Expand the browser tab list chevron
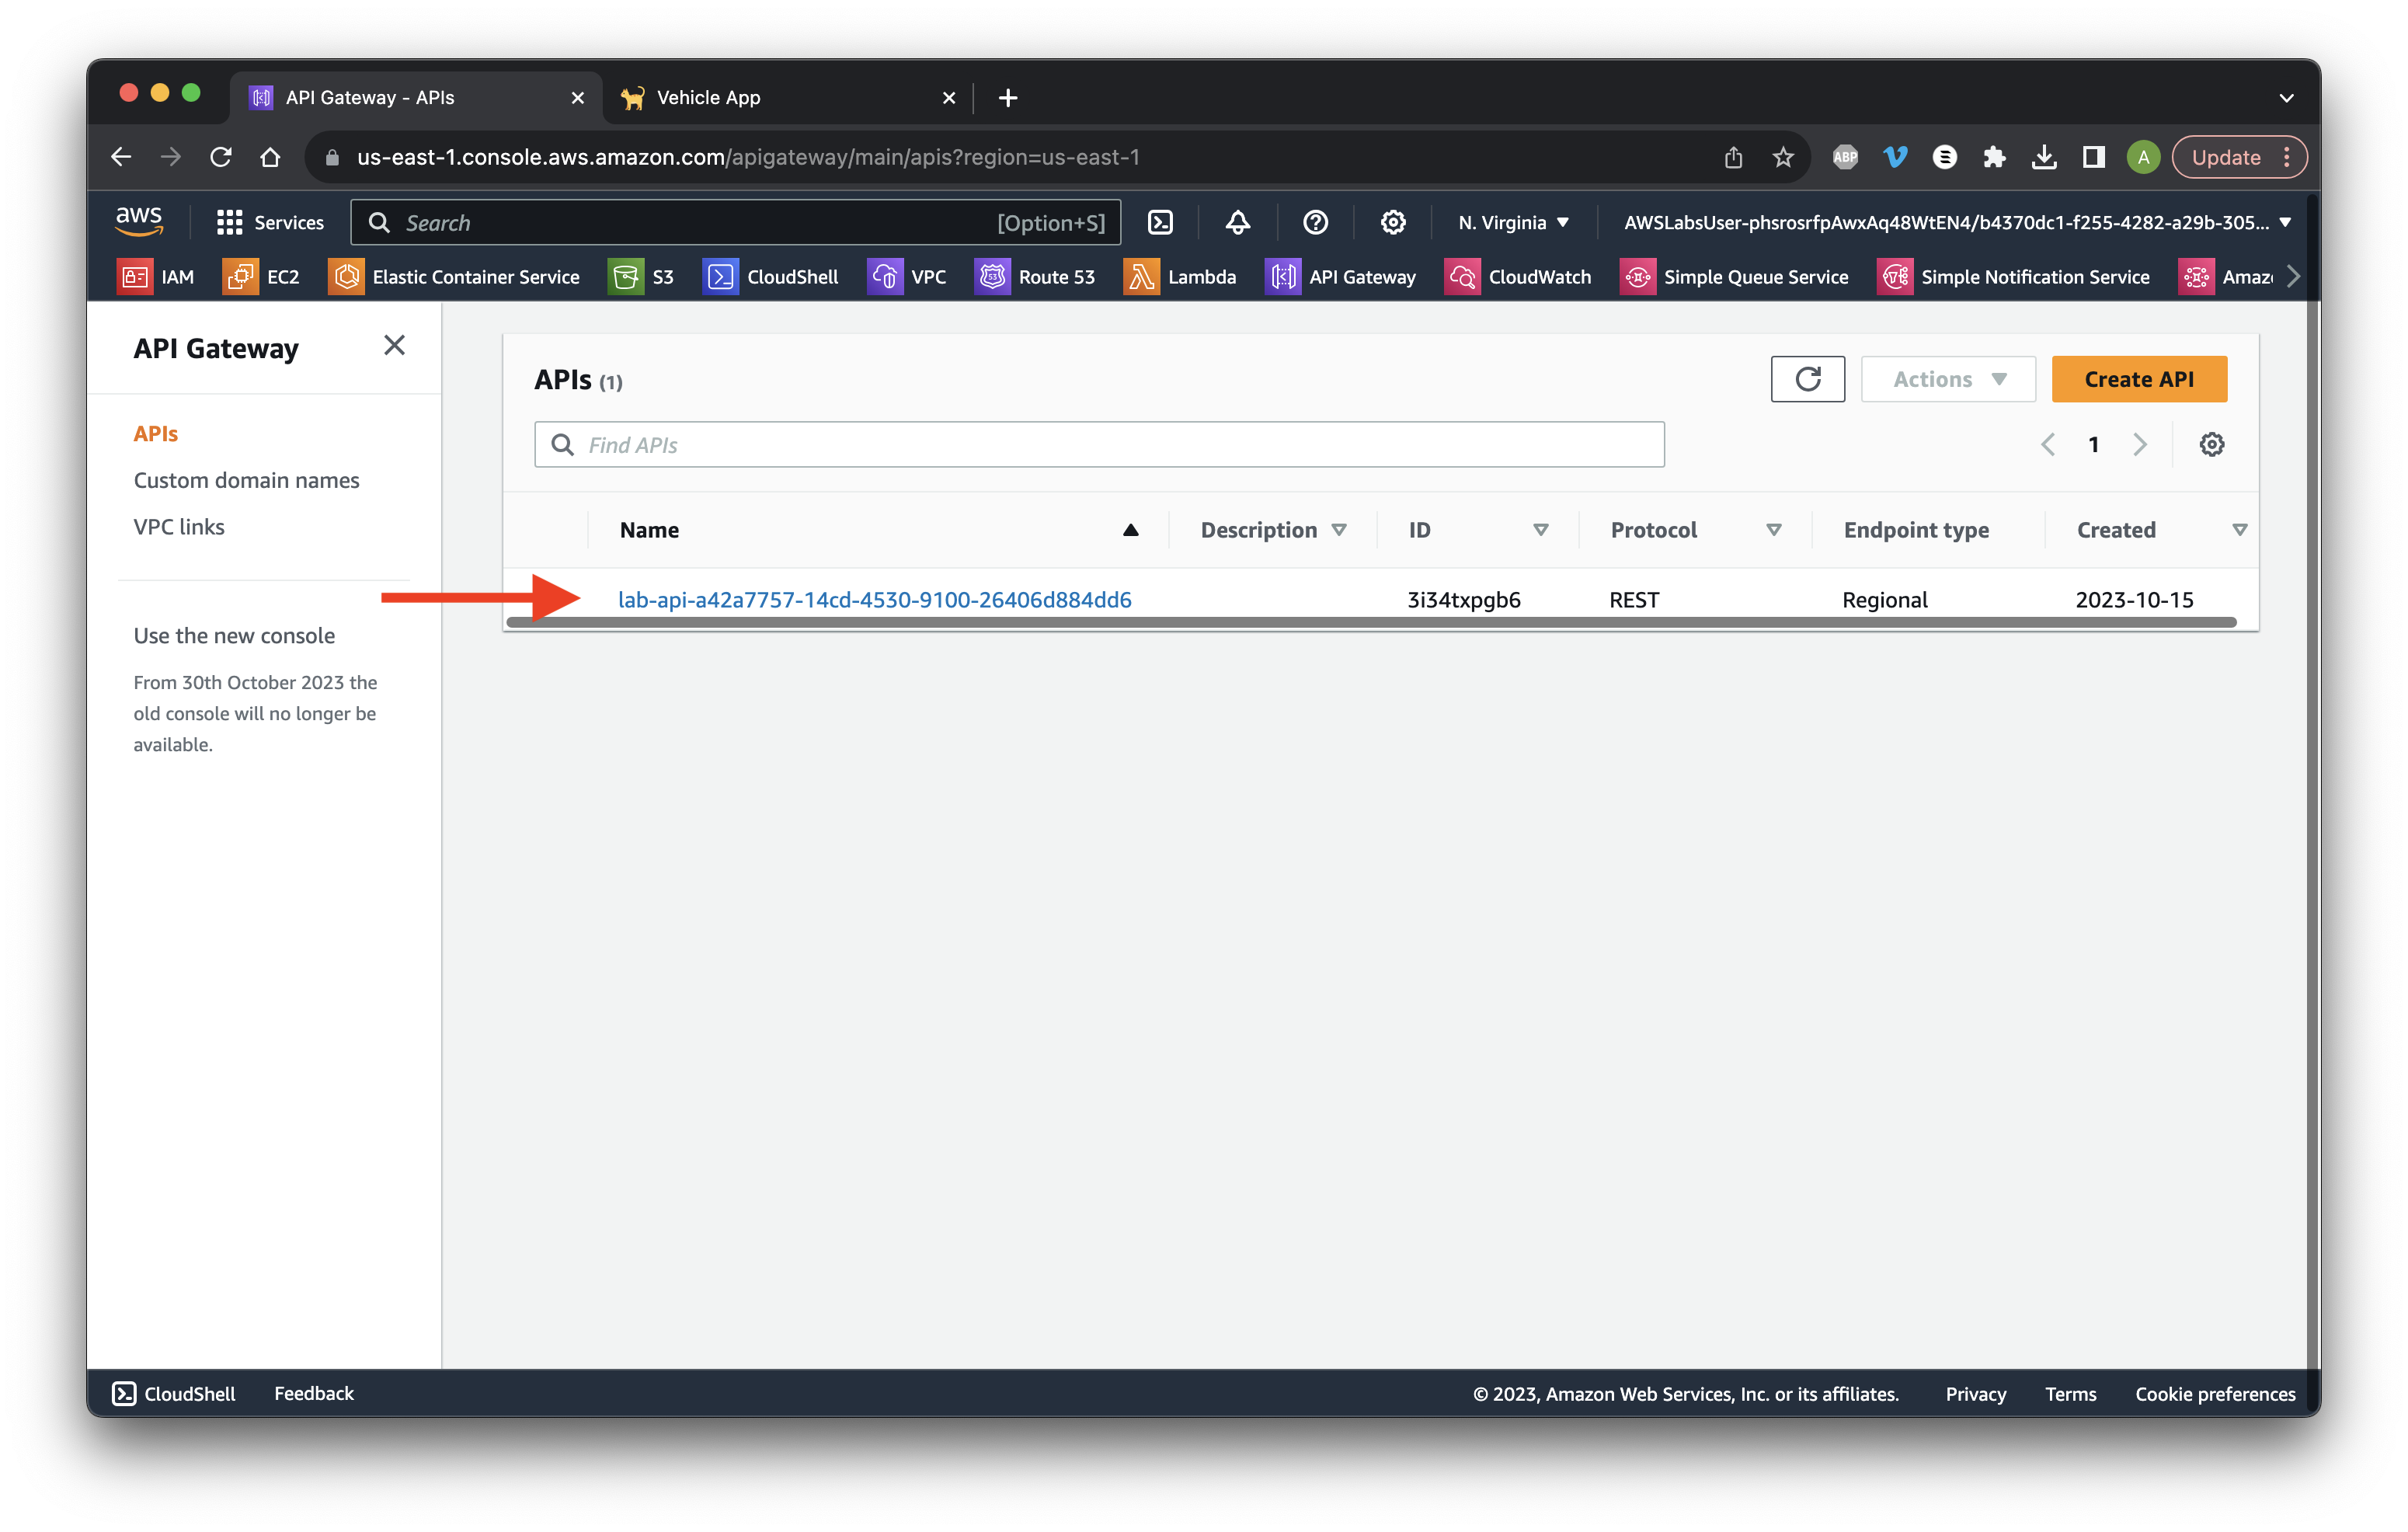The width and height of the screenshot is (2408, 1532). pyautogui.click(x=2286, y=98)
